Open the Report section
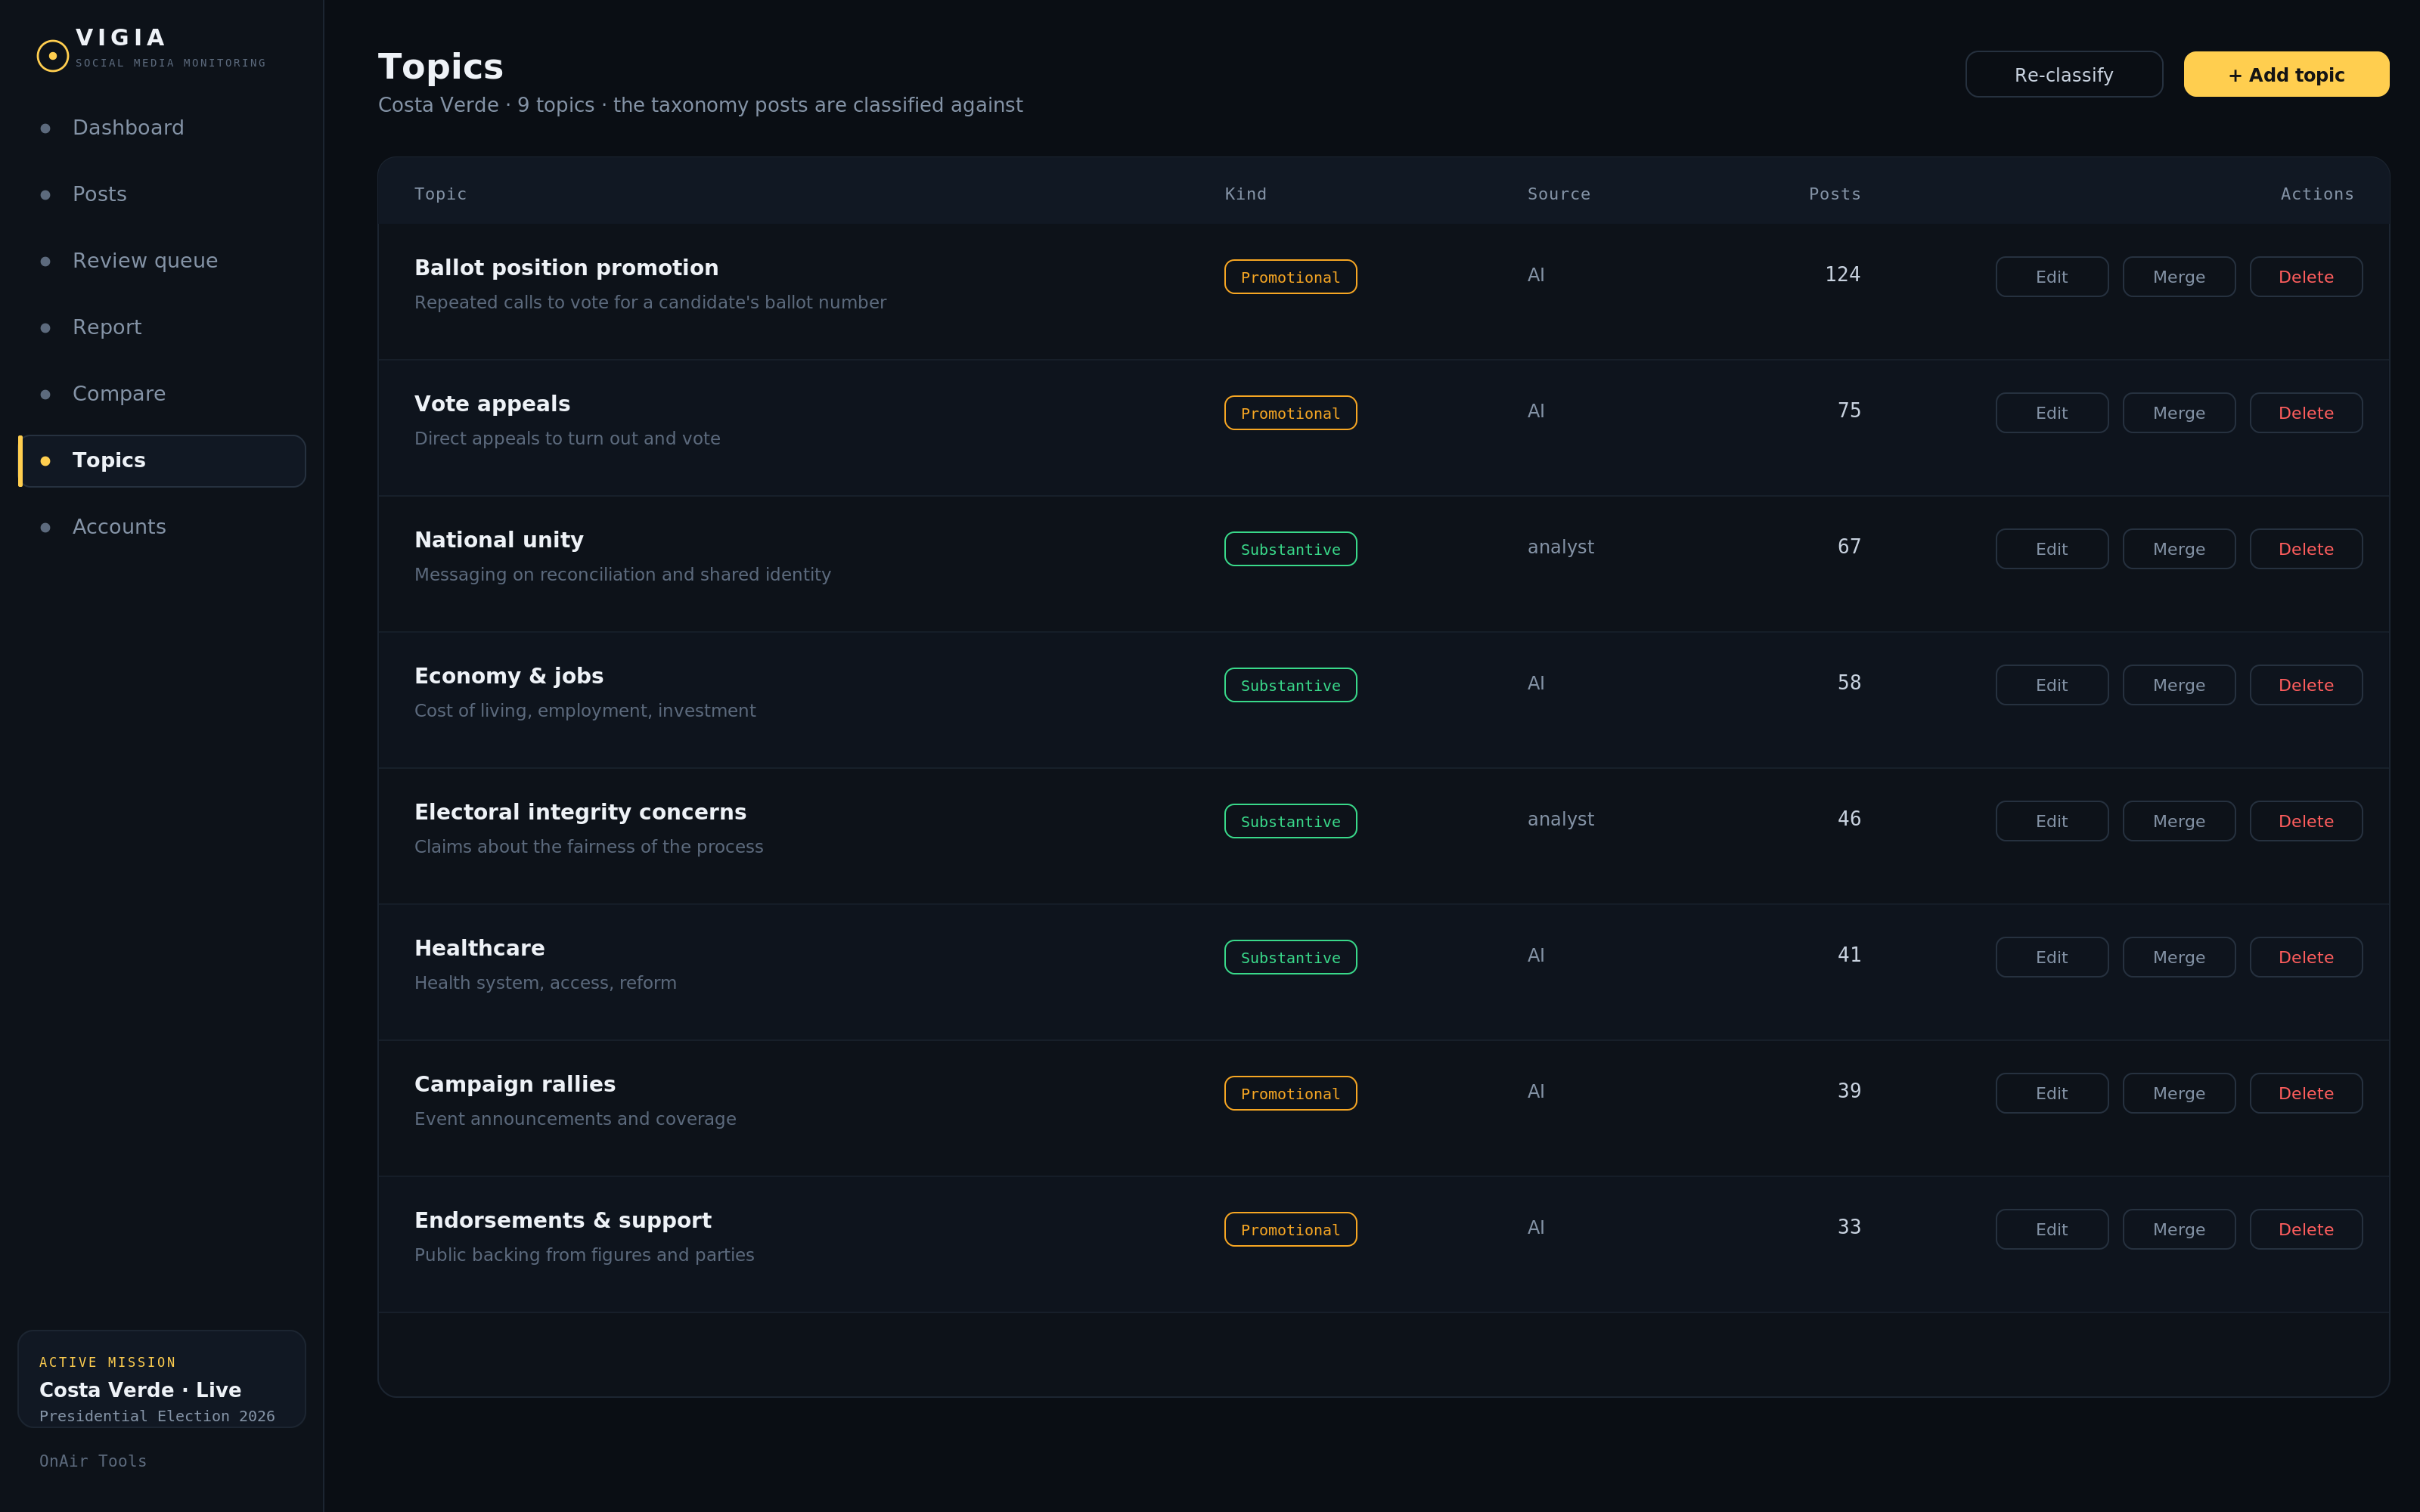2420x1512 pixels. (162, 327)
